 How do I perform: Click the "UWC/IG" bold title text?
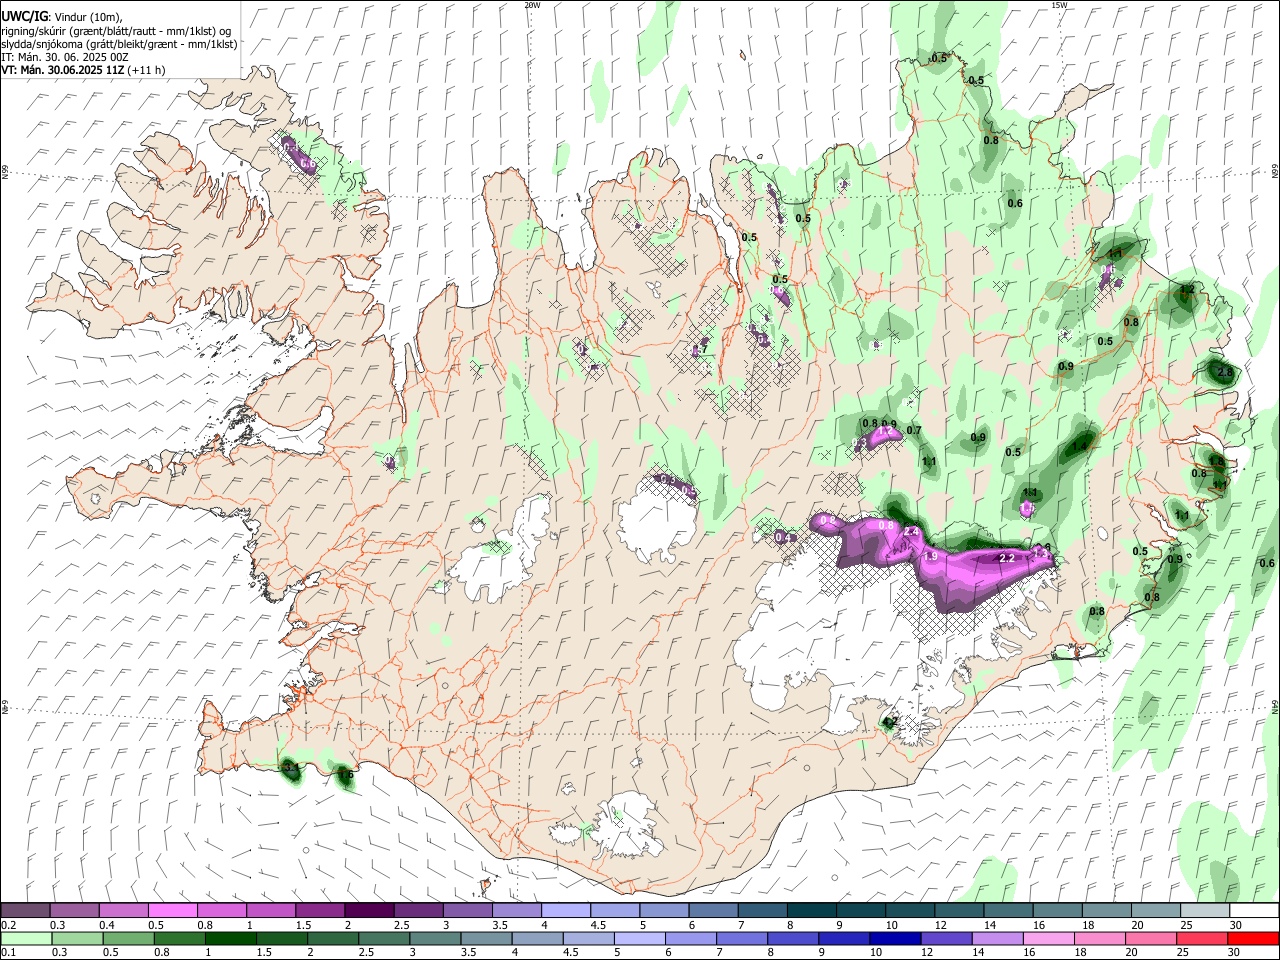coord(24,17)
